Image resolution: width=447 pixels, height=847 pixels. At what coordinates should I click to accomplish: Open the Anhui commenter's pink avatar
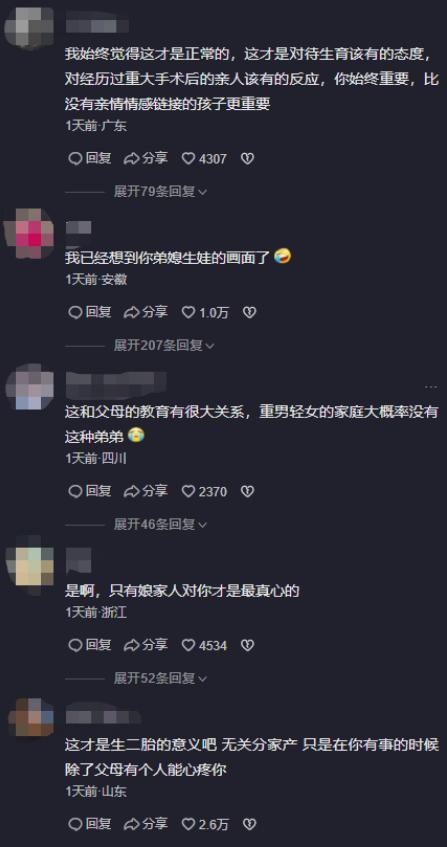(x=30, y=233)
